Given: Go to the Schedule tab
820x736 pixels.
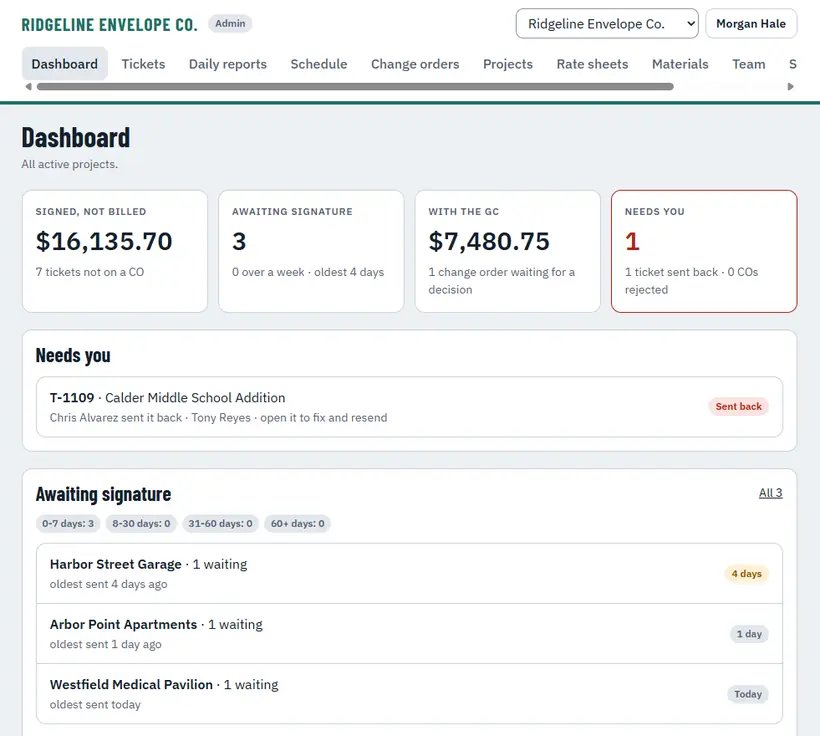Looking at the screenshot, I should [319, 64].
